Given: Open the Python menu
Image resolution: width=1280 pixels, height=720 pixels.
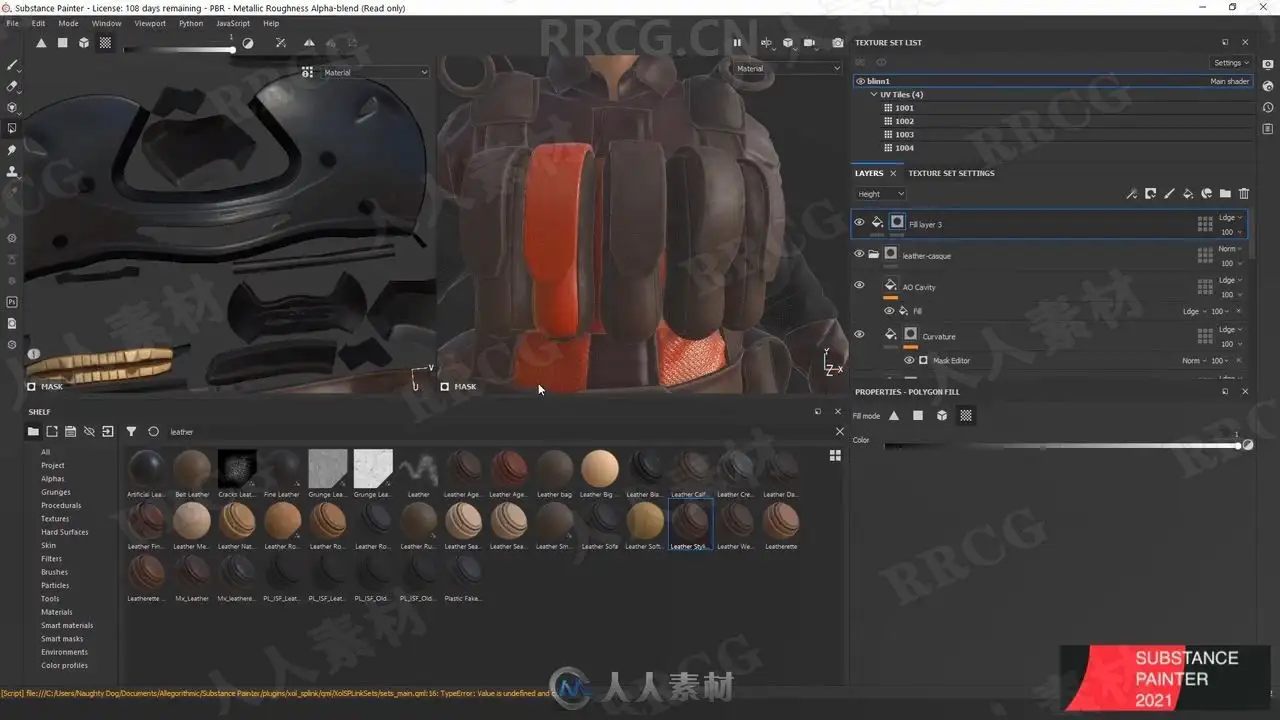Looking at the screenshot, I should coord(190,23).
